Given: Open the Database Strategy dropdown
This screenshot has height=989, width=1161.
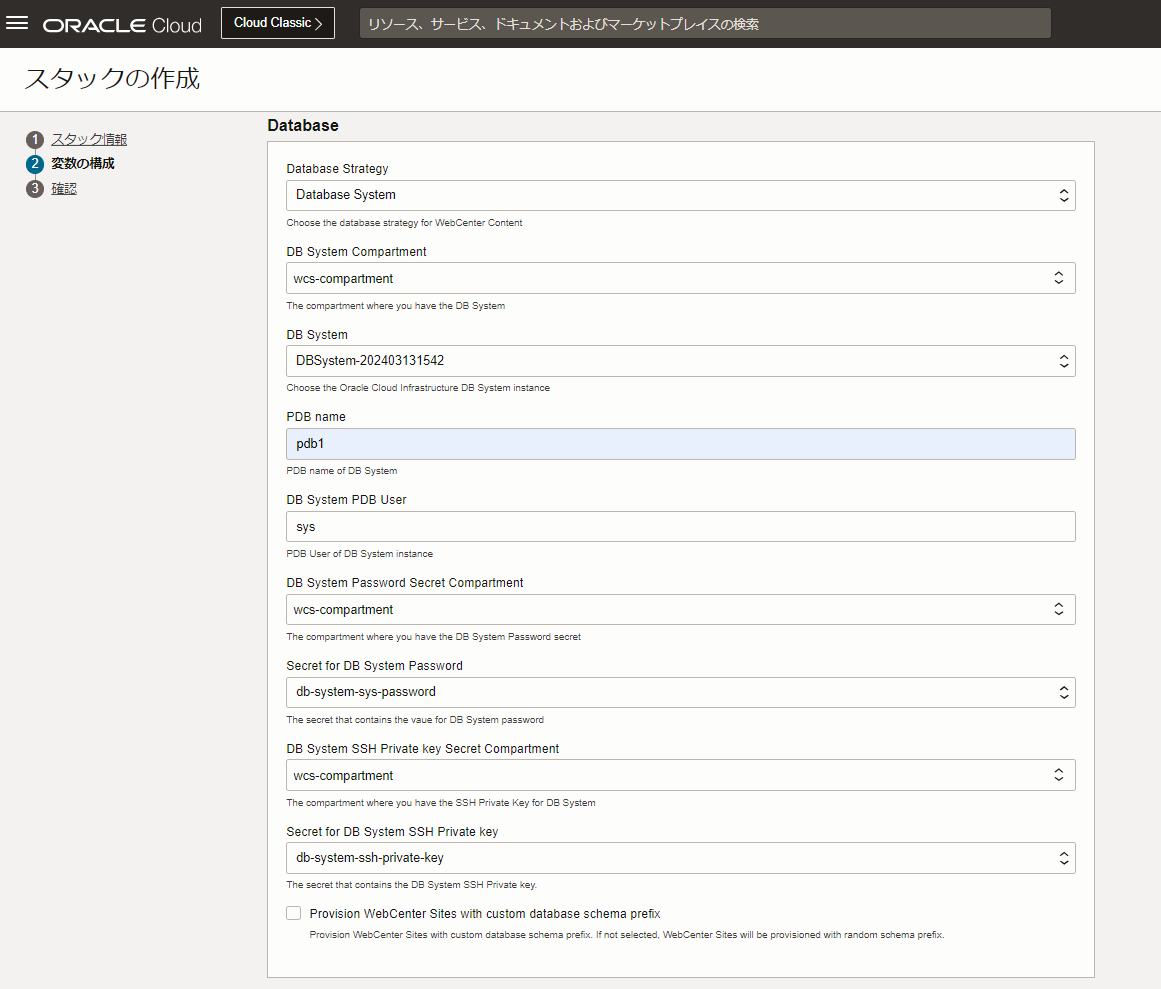Looking at the screenshot, I should [x=680, y=195].
